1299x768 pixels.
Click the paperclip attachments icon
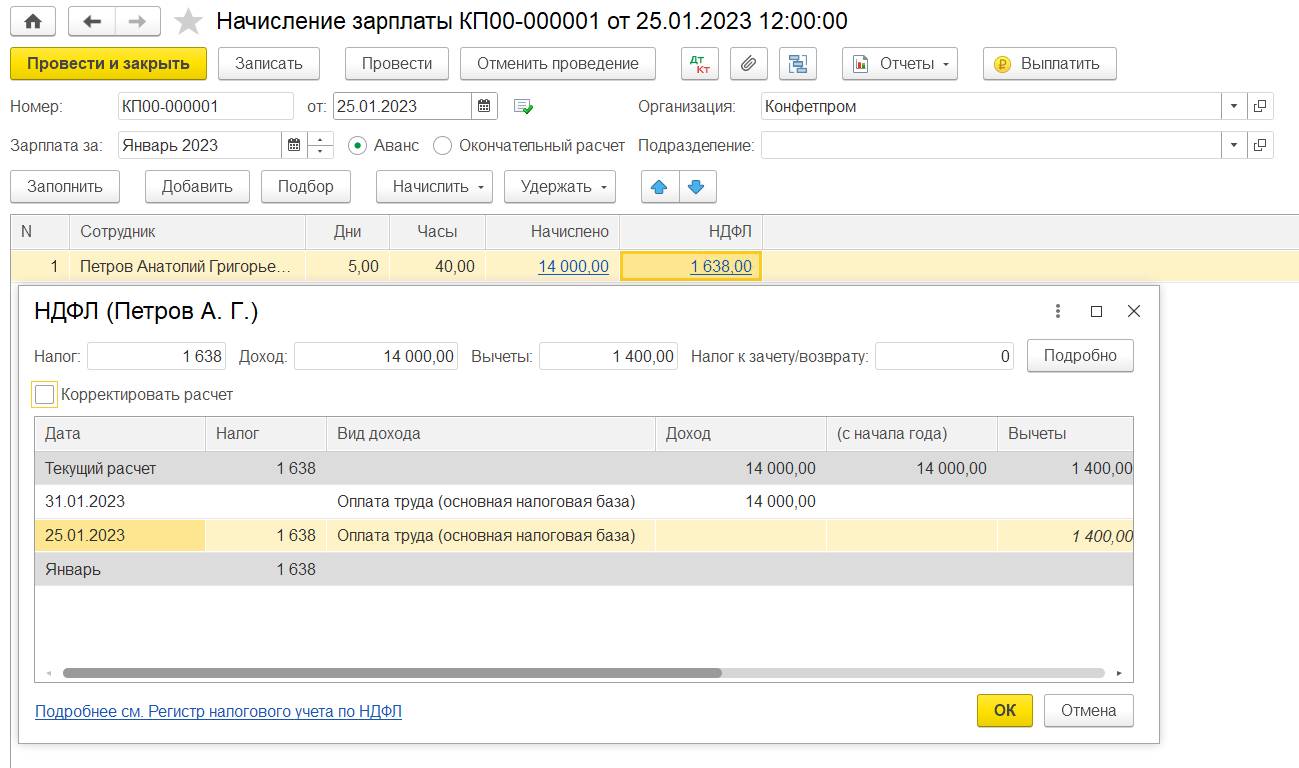click(748, 64)
